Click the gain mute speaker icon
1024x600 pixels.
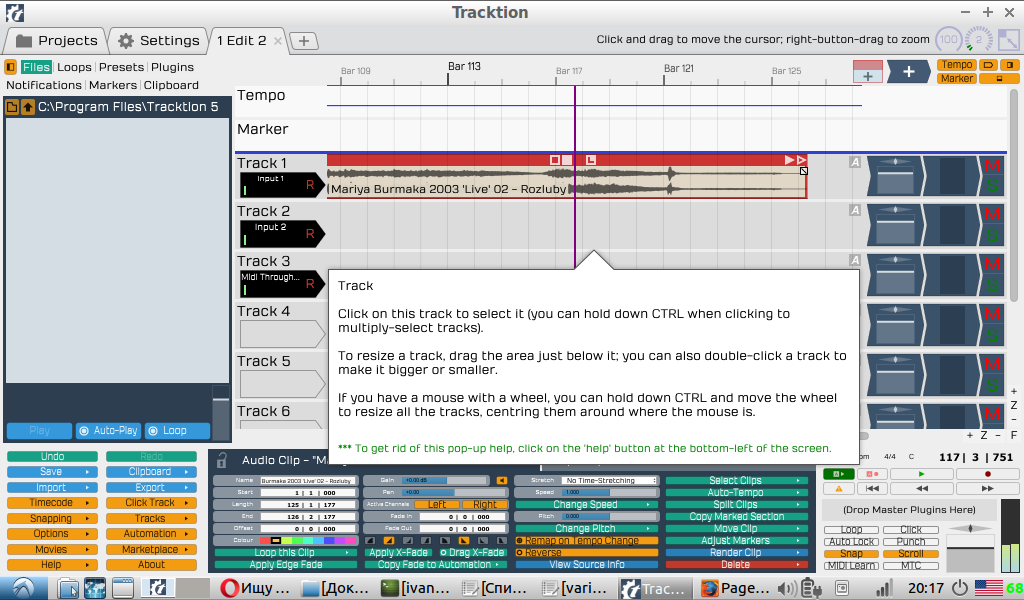pyautogui.click(x=502, y=481)
